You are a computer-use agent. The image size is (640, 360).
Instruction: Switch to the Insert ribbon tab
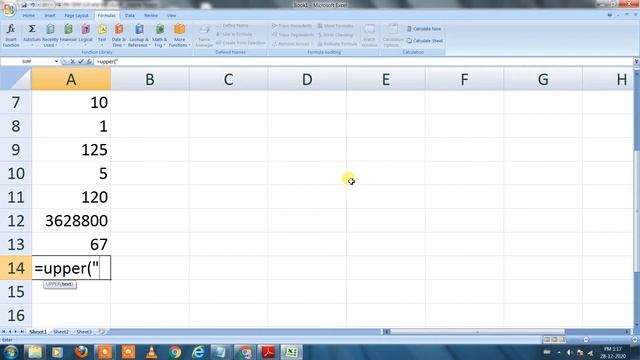(x=50, y=16)
